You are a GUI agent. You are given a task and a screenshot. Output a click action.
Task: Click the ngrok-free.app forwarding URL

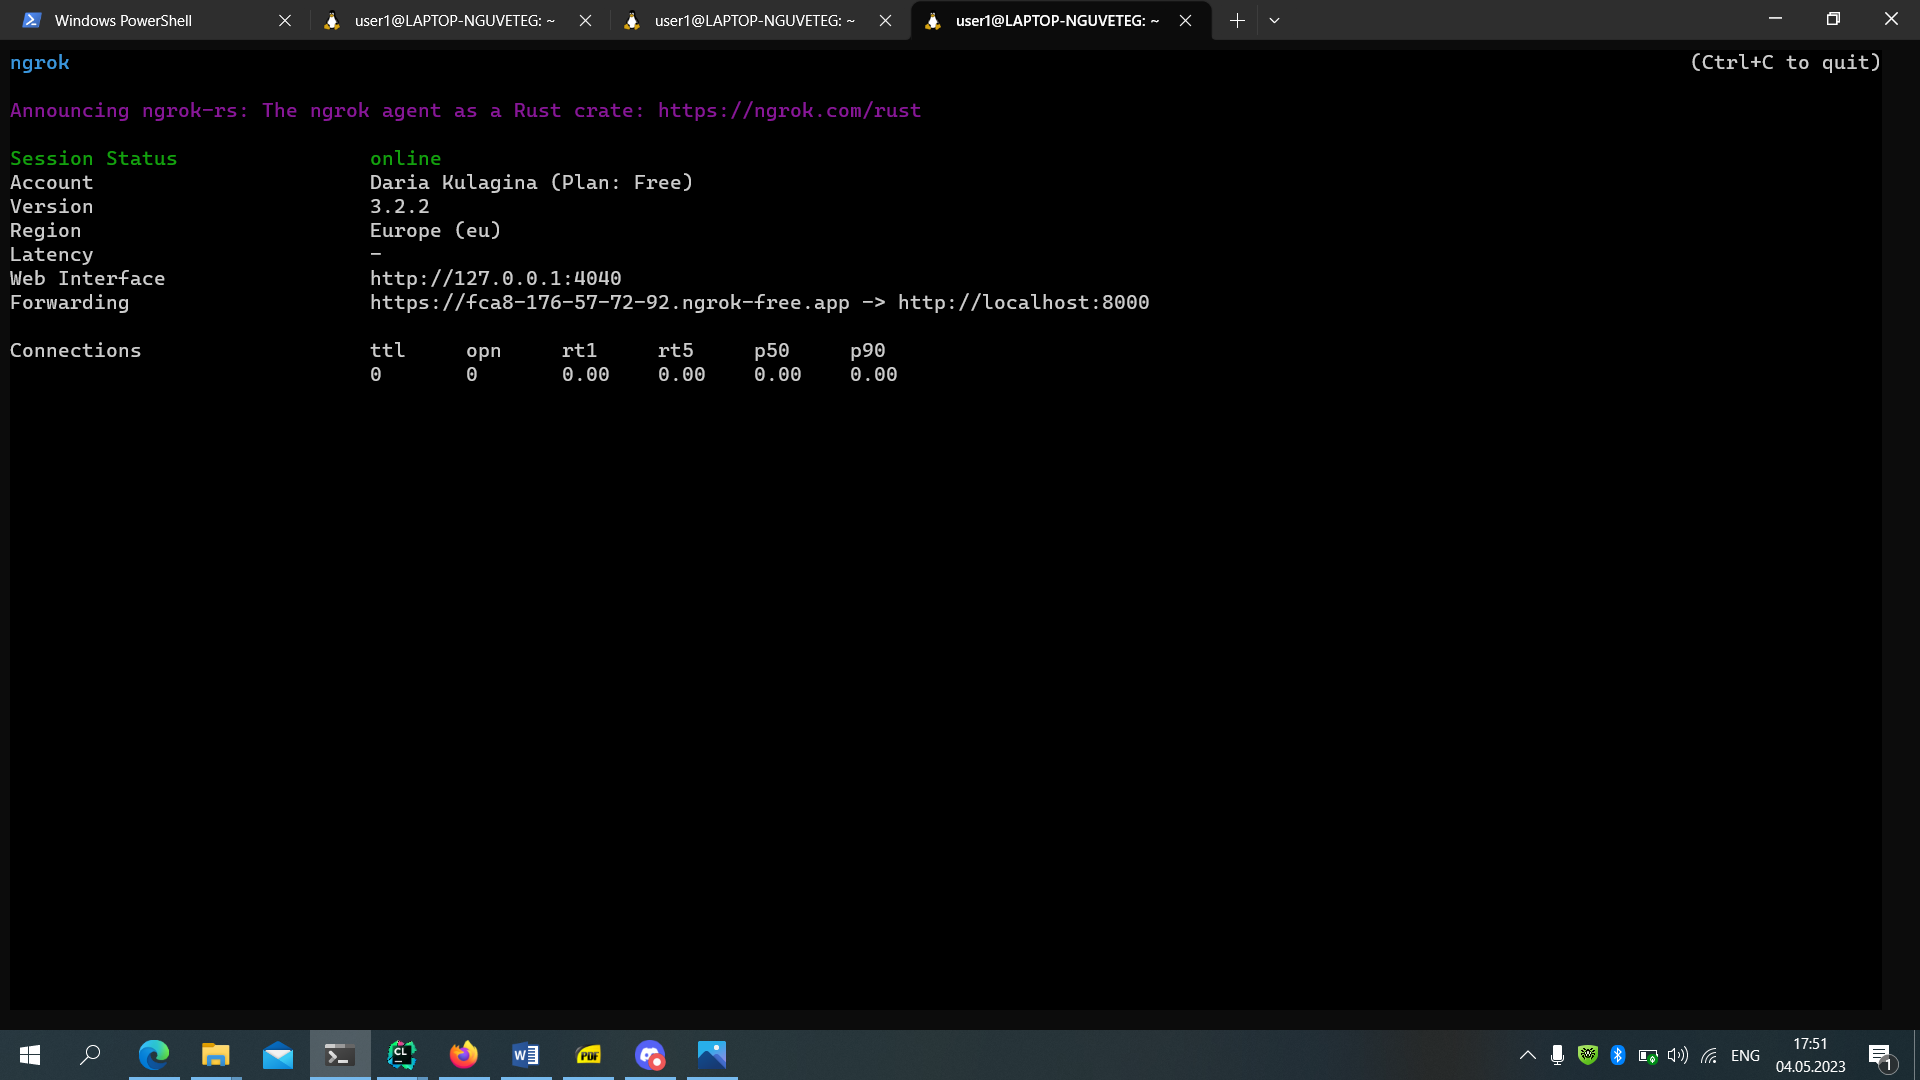609,303
